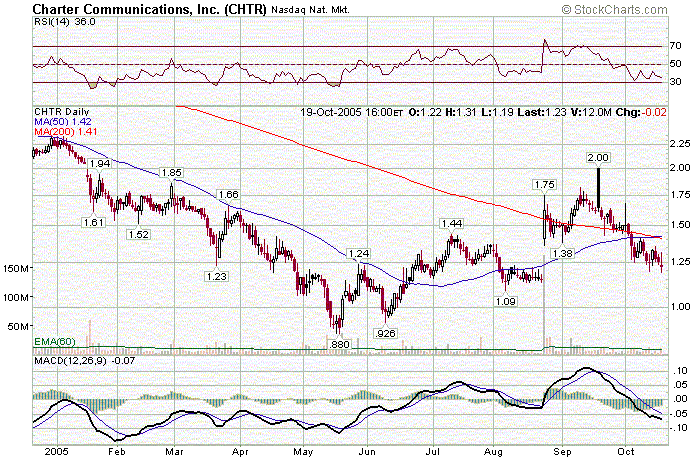This screenshot has height=462, width=700.
Task: Click the MA(50) 1.42 legend
Action: pos(63,121)
